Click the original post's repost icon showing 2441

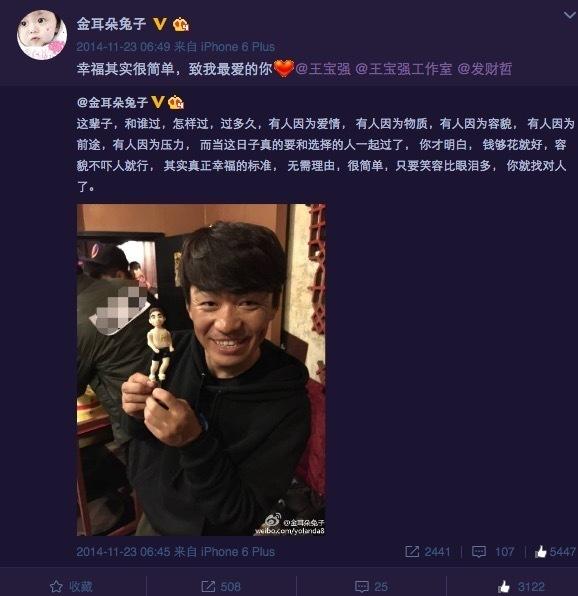[x=428, y=552]
